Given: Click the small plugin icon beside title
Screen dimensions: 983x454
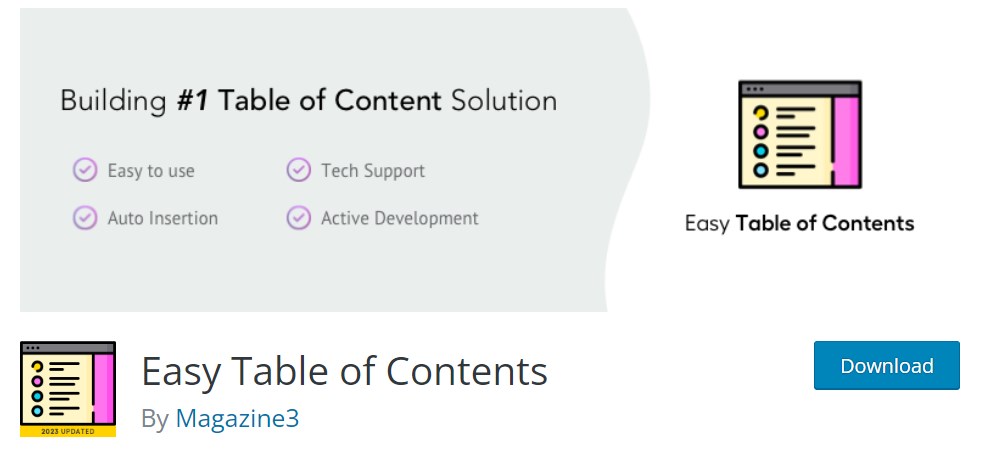Looking at the screenshot, I should [x=68, y=389].
